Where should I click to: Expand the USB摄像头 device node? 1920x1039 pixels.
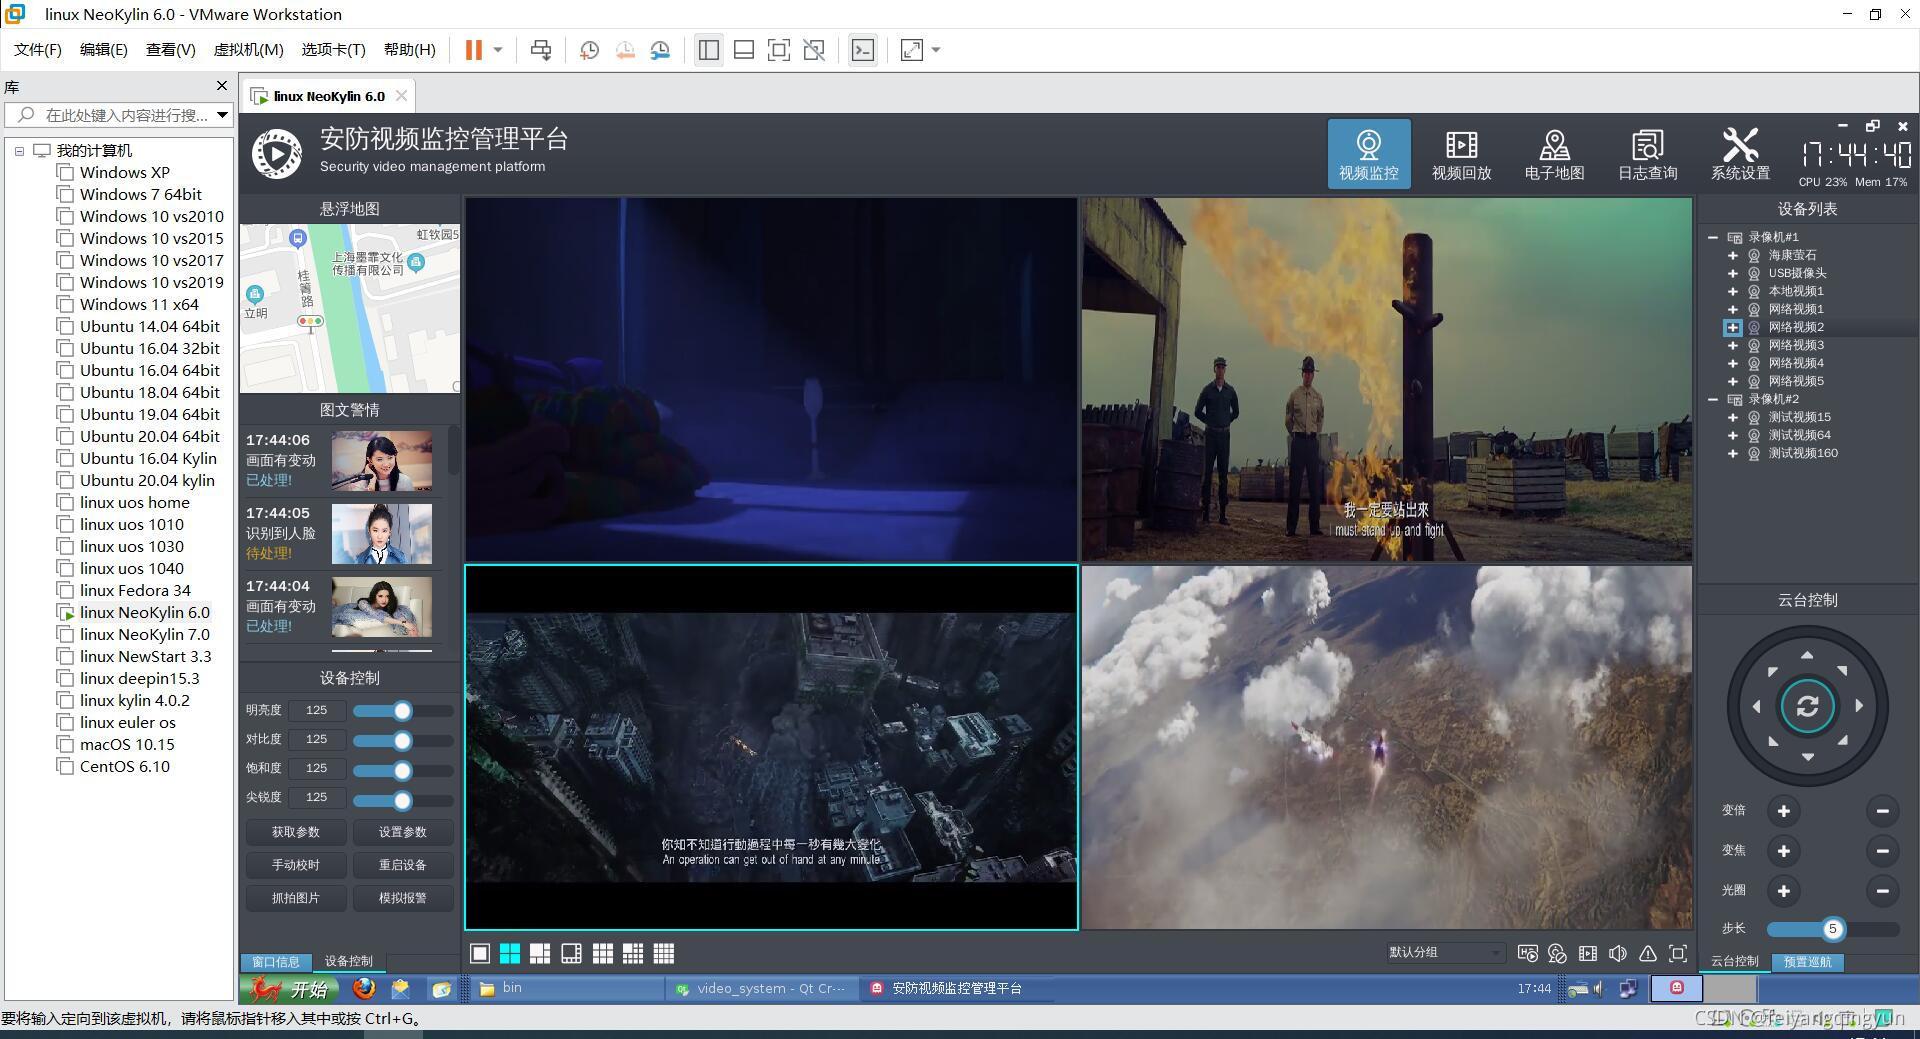(1732, 273)
